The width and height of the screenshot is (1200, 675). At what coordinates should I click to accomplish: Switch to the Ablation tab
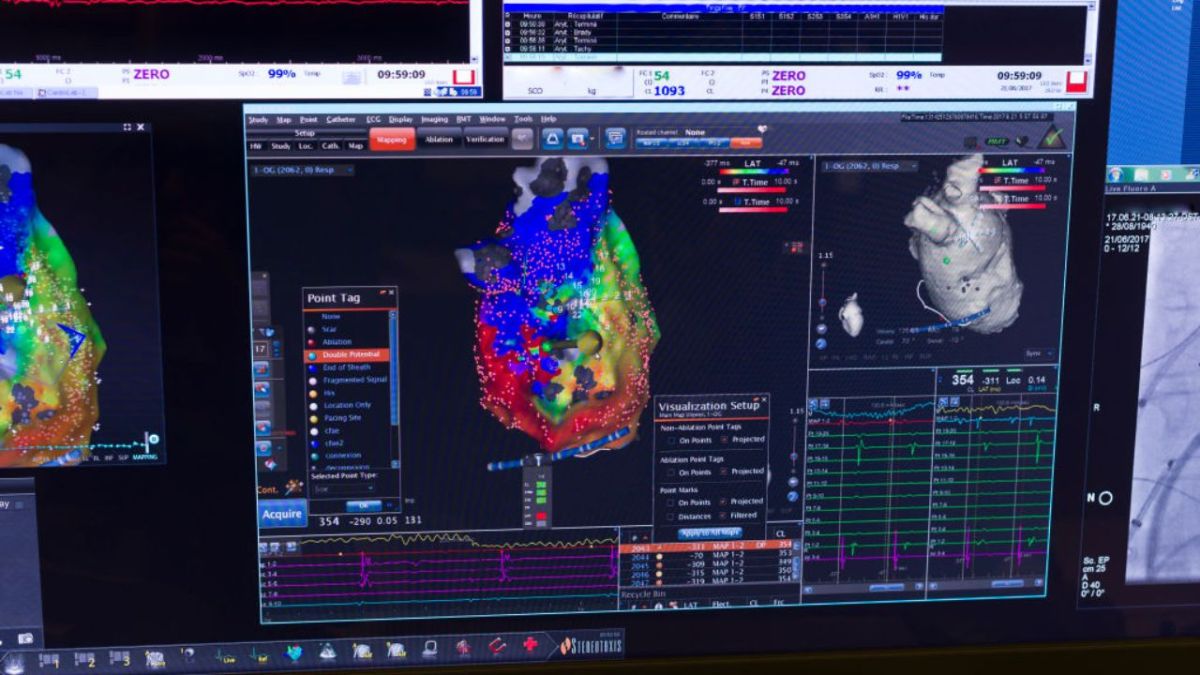[439, 140]
